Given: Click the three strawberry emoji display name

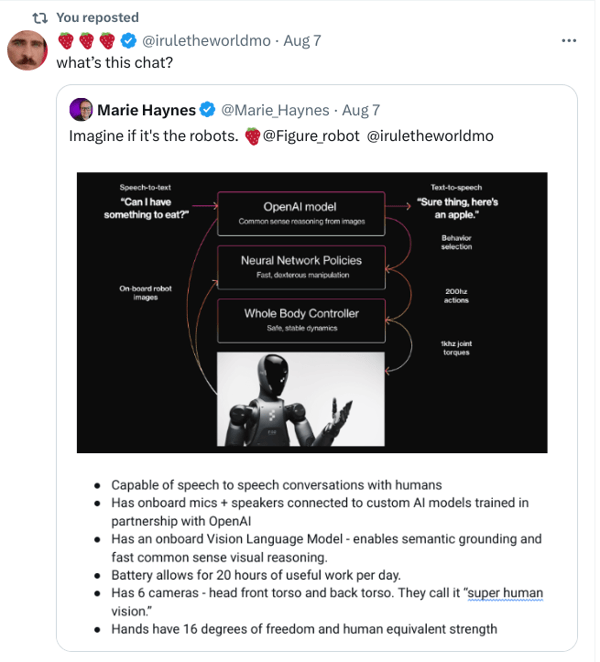Looking at the screenshot, I should tap(86, 41).
